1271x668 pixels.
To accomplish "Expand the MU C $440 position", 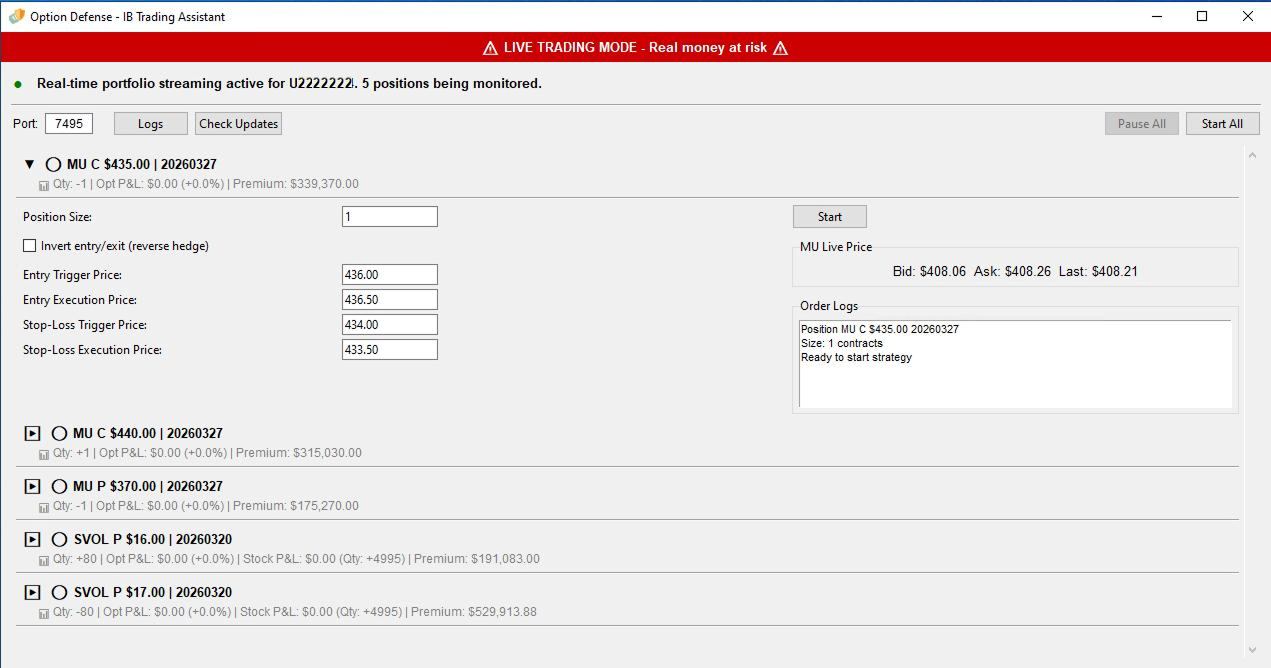I will point(31,433).
